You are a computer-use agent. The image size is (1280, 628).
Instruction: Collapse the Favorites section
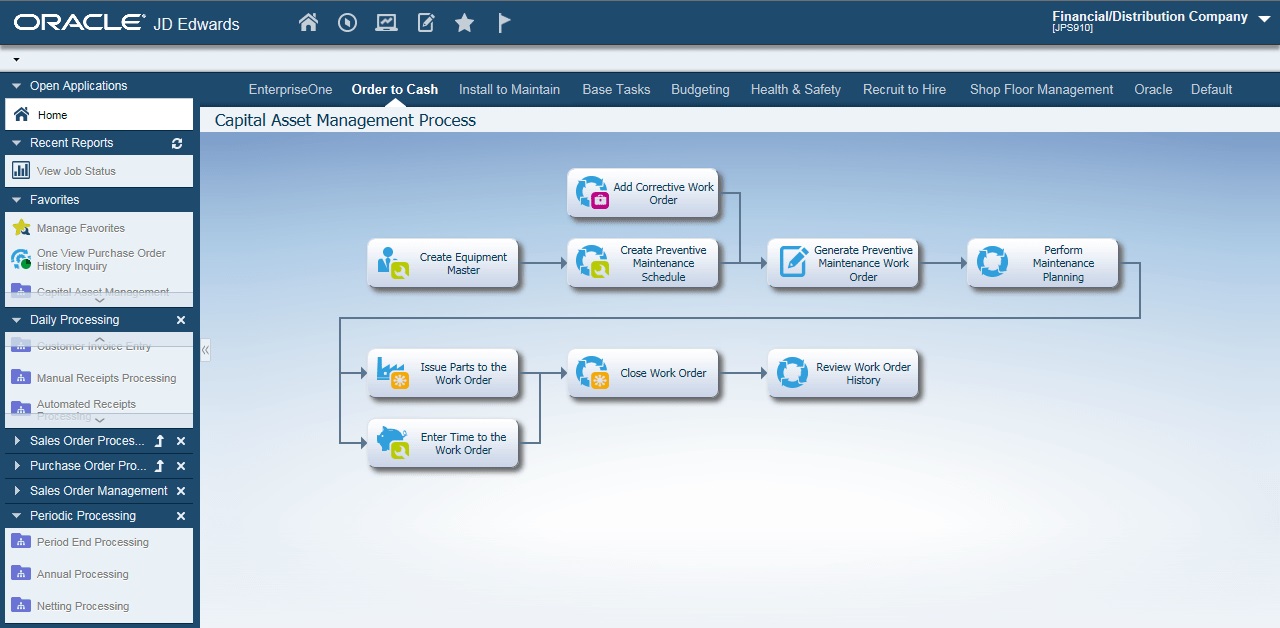click(x=16, y=200)
